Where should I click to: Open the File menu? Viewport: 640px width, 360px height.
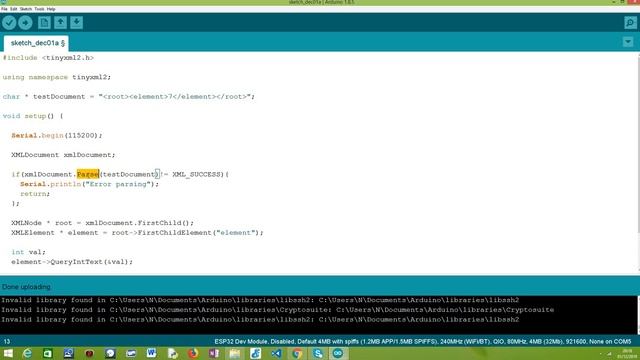click(x=4, y=9)
